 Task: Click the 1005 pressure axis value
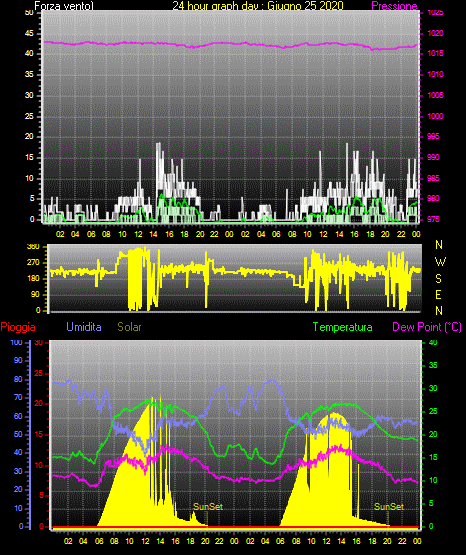click(x=435, y=95)
